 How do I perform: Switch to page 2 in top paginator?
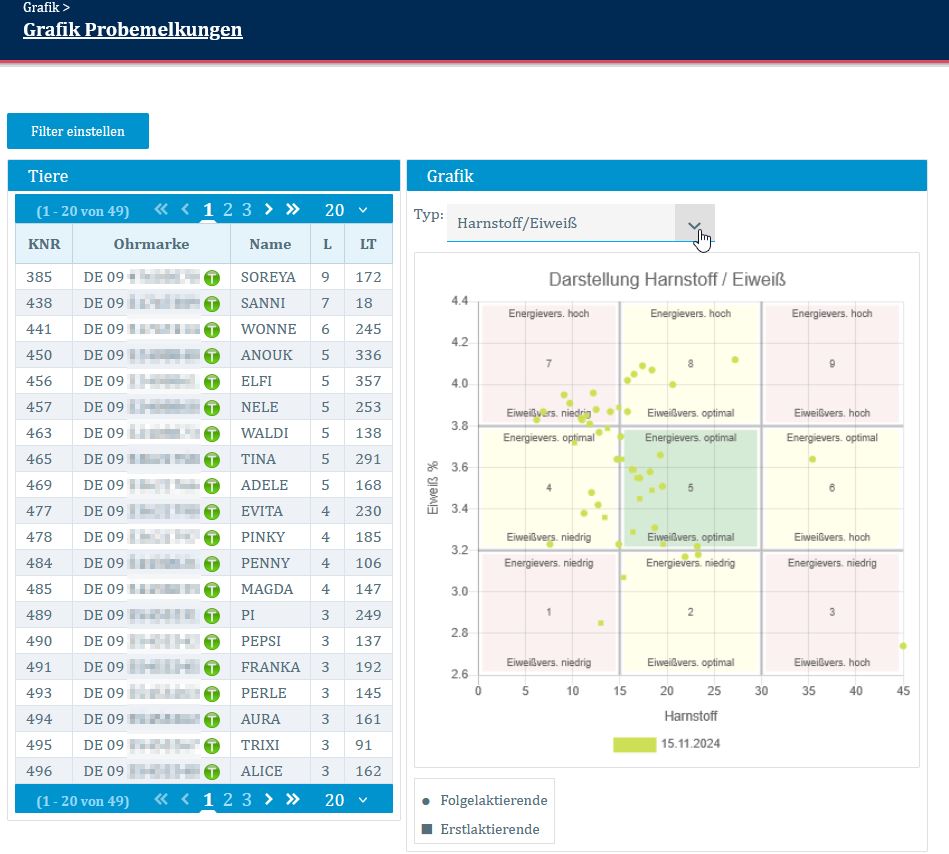tap(228, 210)
